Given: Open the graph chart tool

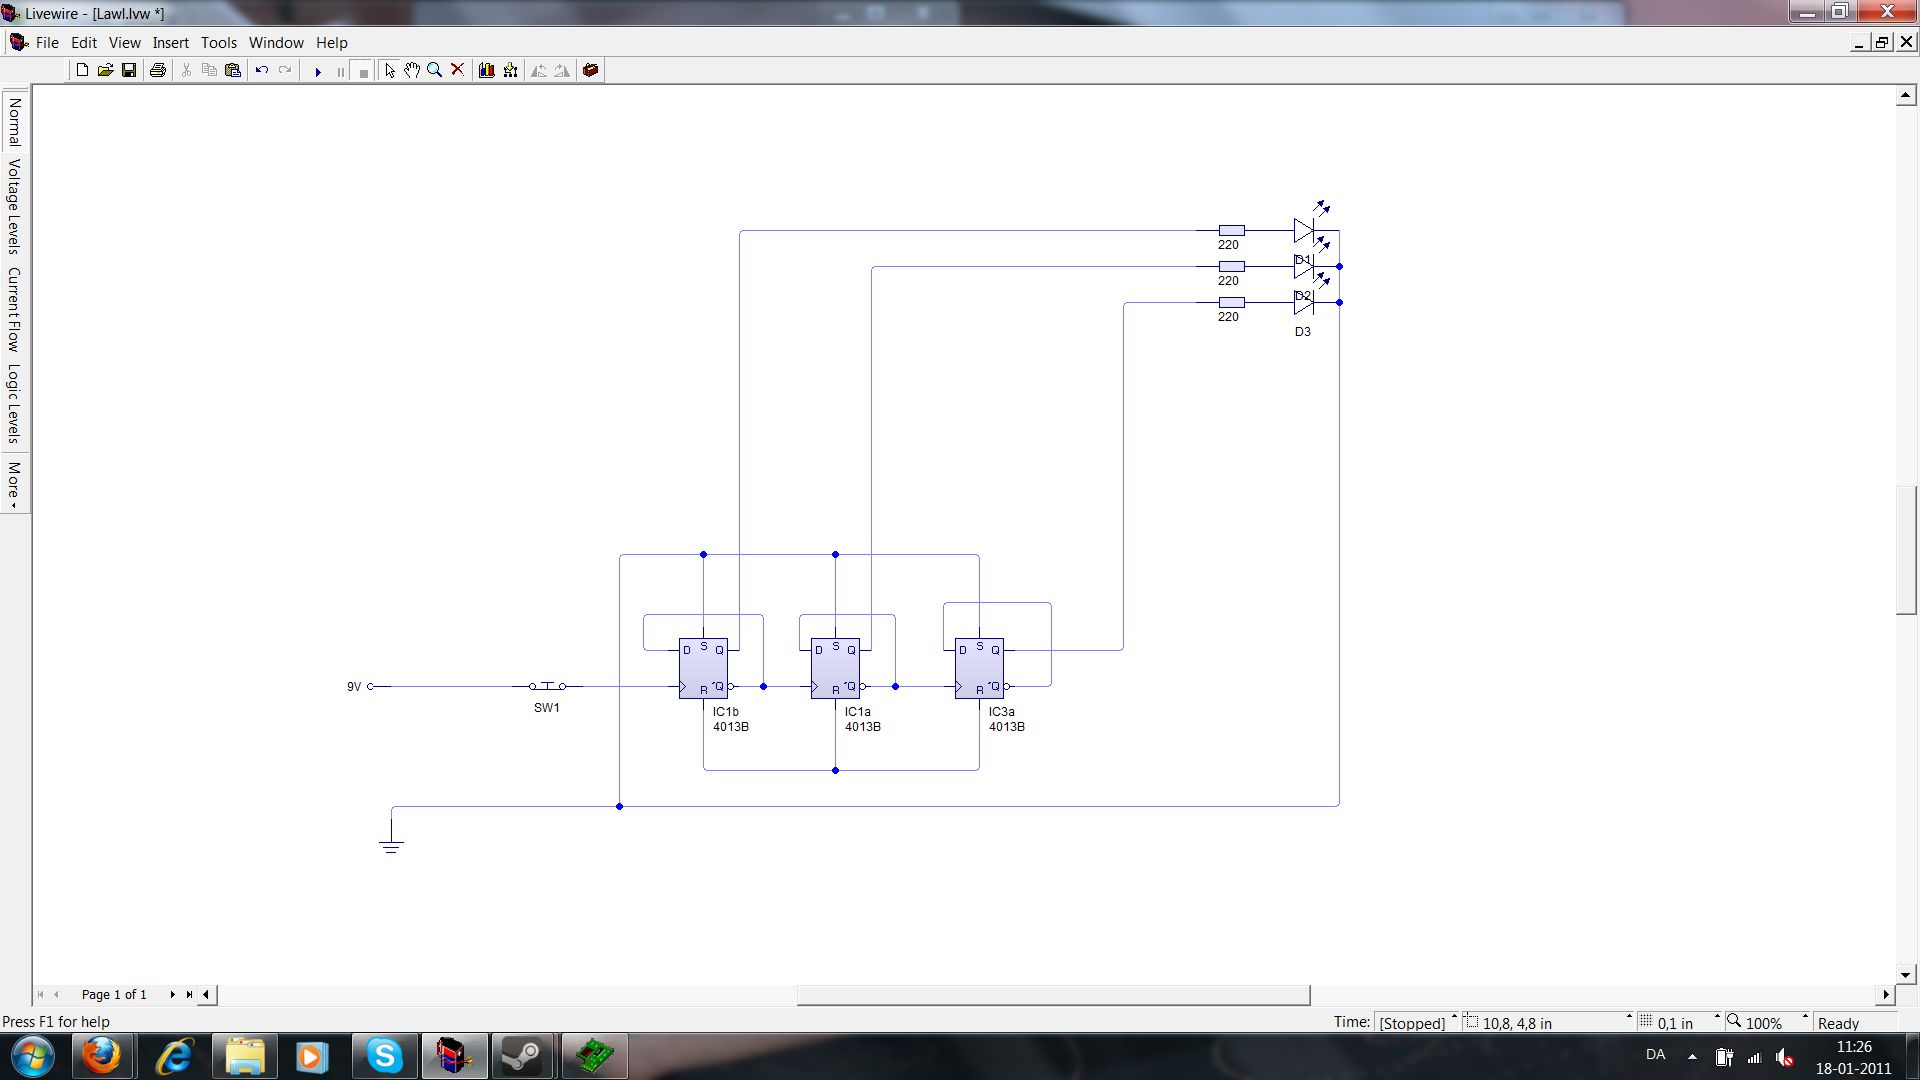Looking at the screenshot, I should point(487,70).
